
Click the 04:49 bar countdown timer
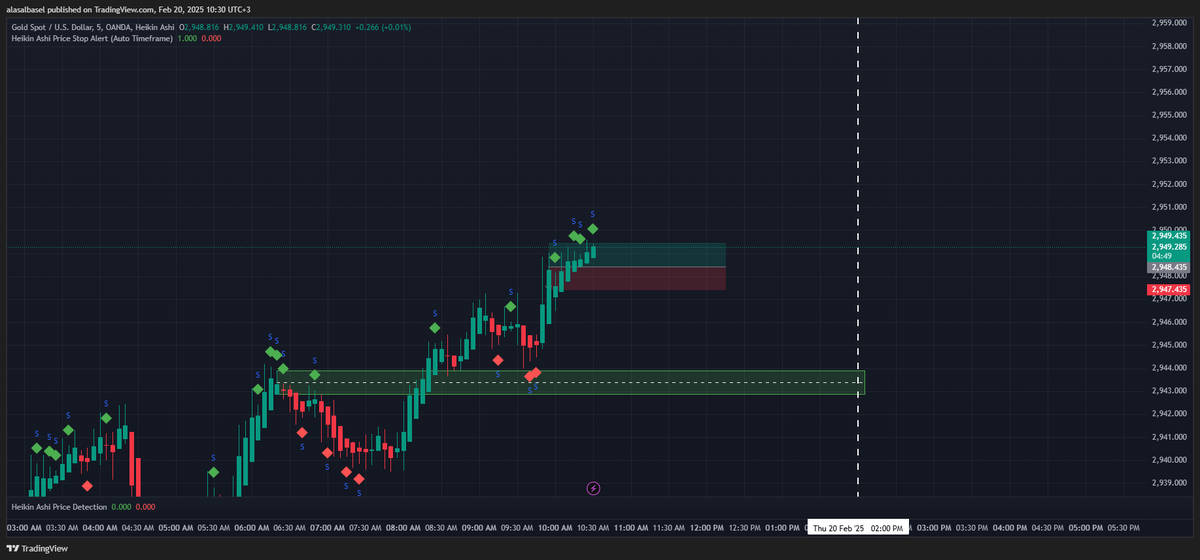[x=1161, y=256]
